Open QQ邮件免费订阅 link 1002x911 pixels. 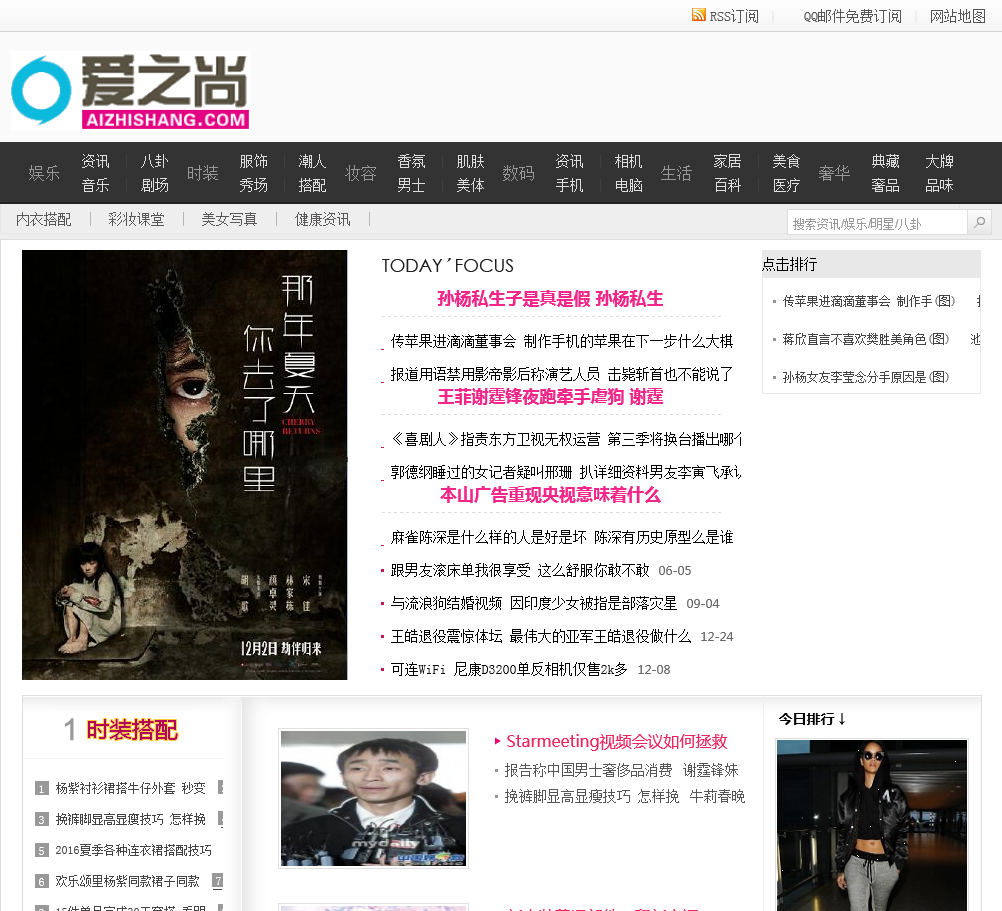[852, 16]
